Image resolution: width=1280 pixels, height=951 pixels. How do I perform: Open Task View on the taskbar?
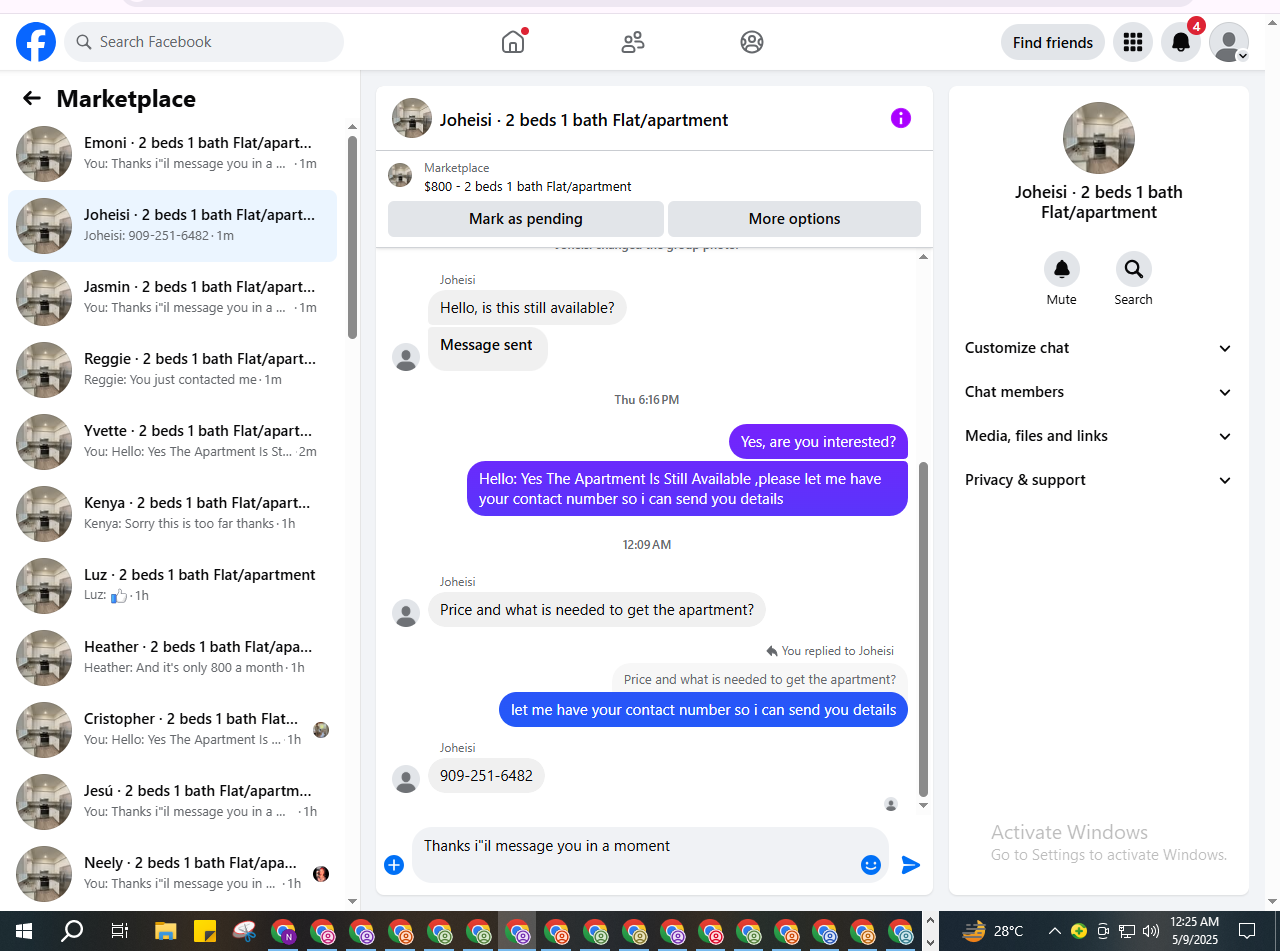[x=119, y=931]
